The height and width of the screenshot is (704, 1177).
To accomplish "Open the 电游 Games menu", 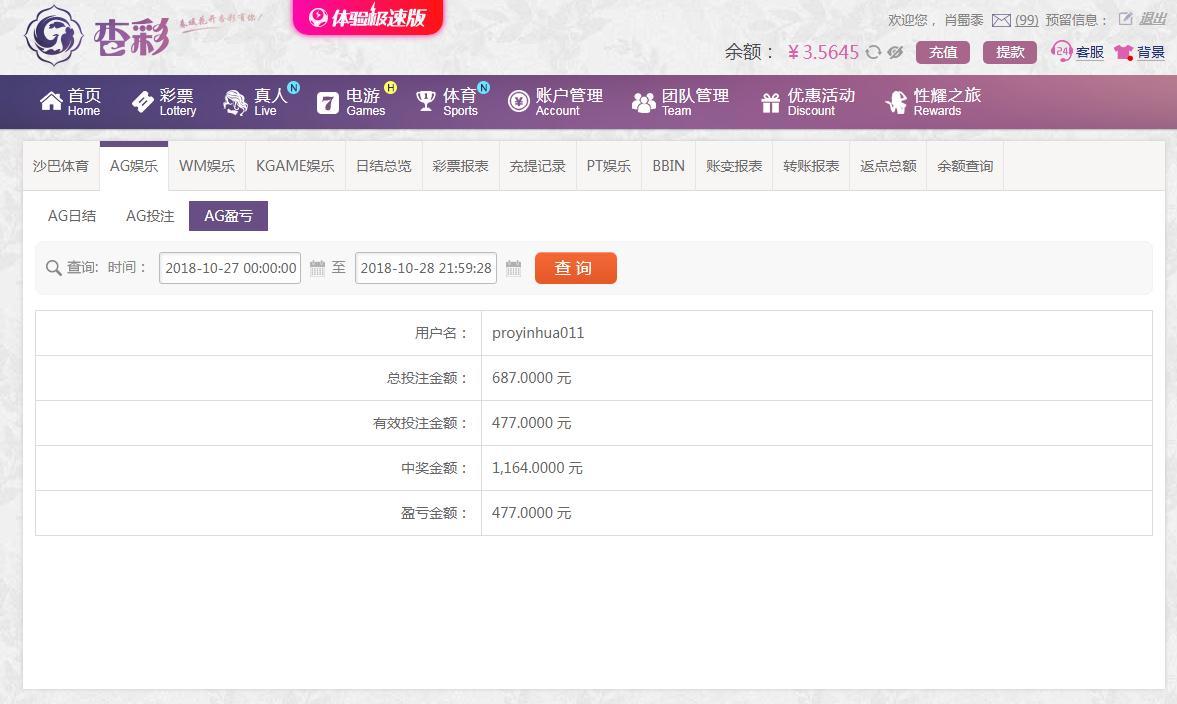I will pos(356,101).
